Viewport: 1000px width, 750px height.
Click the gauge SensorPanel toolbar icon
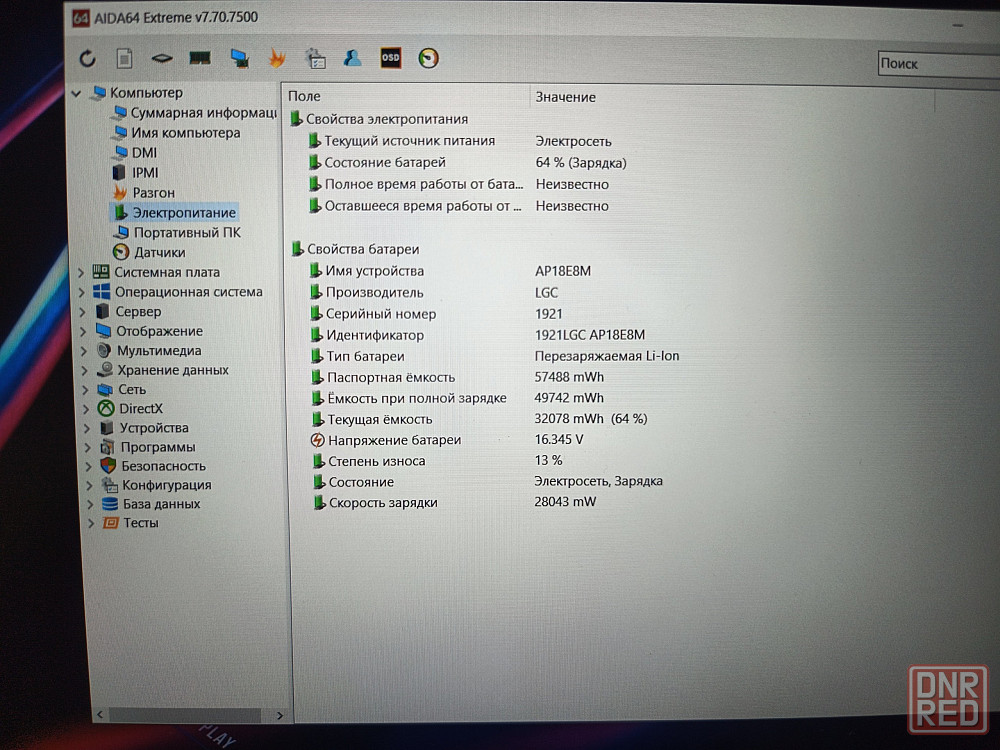click(x=428, y=58)
